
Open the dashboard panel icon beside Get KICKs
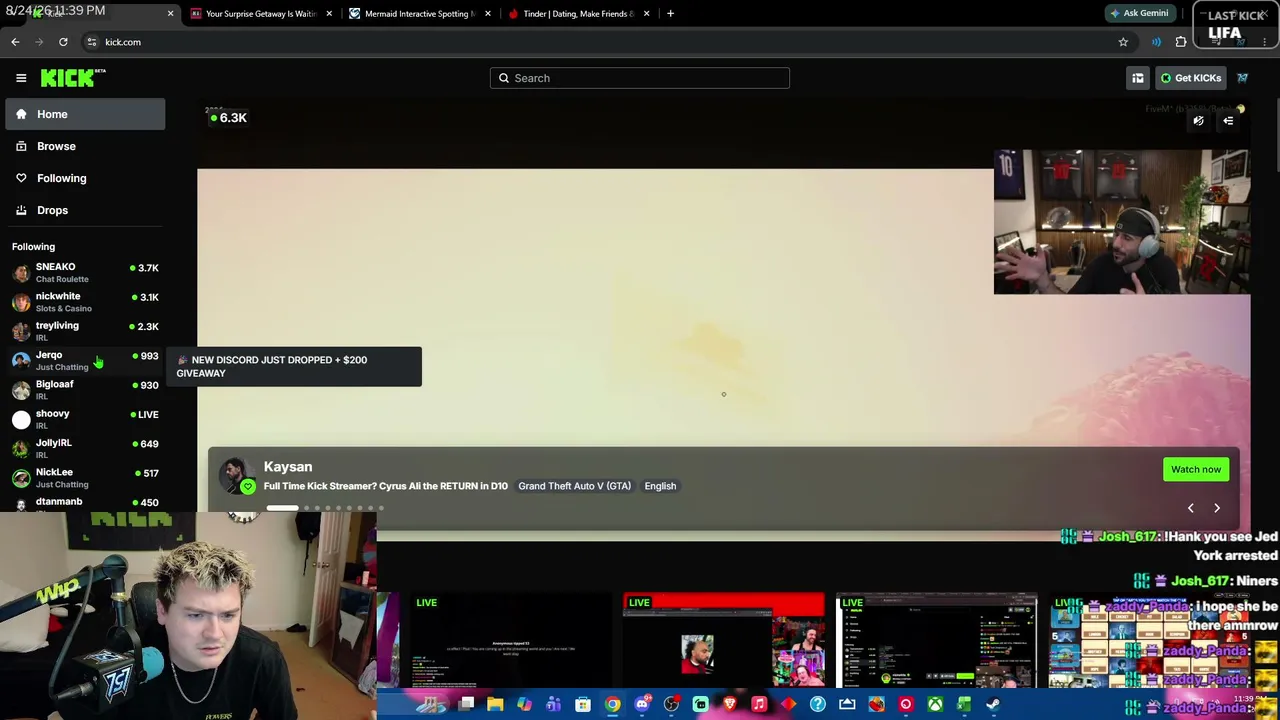(x=1138, y=78)
